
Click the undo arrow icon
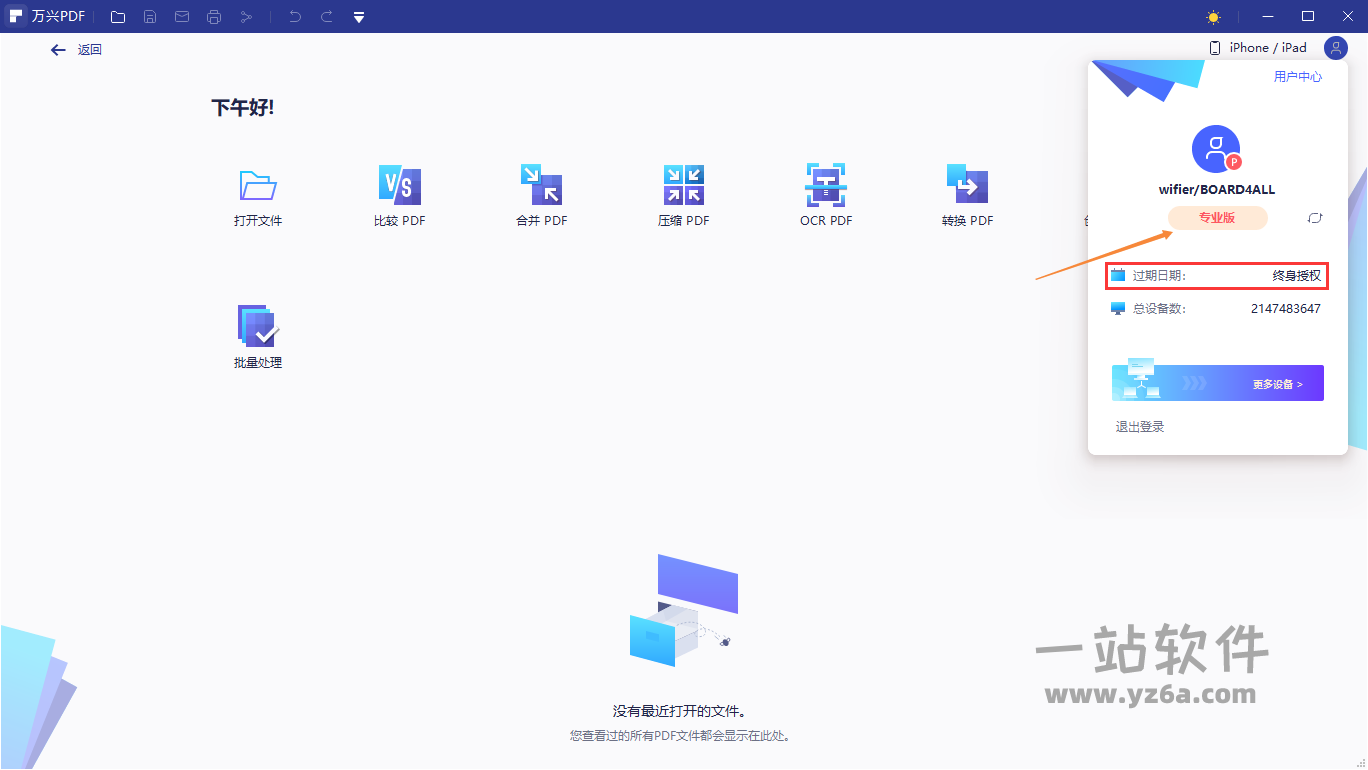[295, 16]
